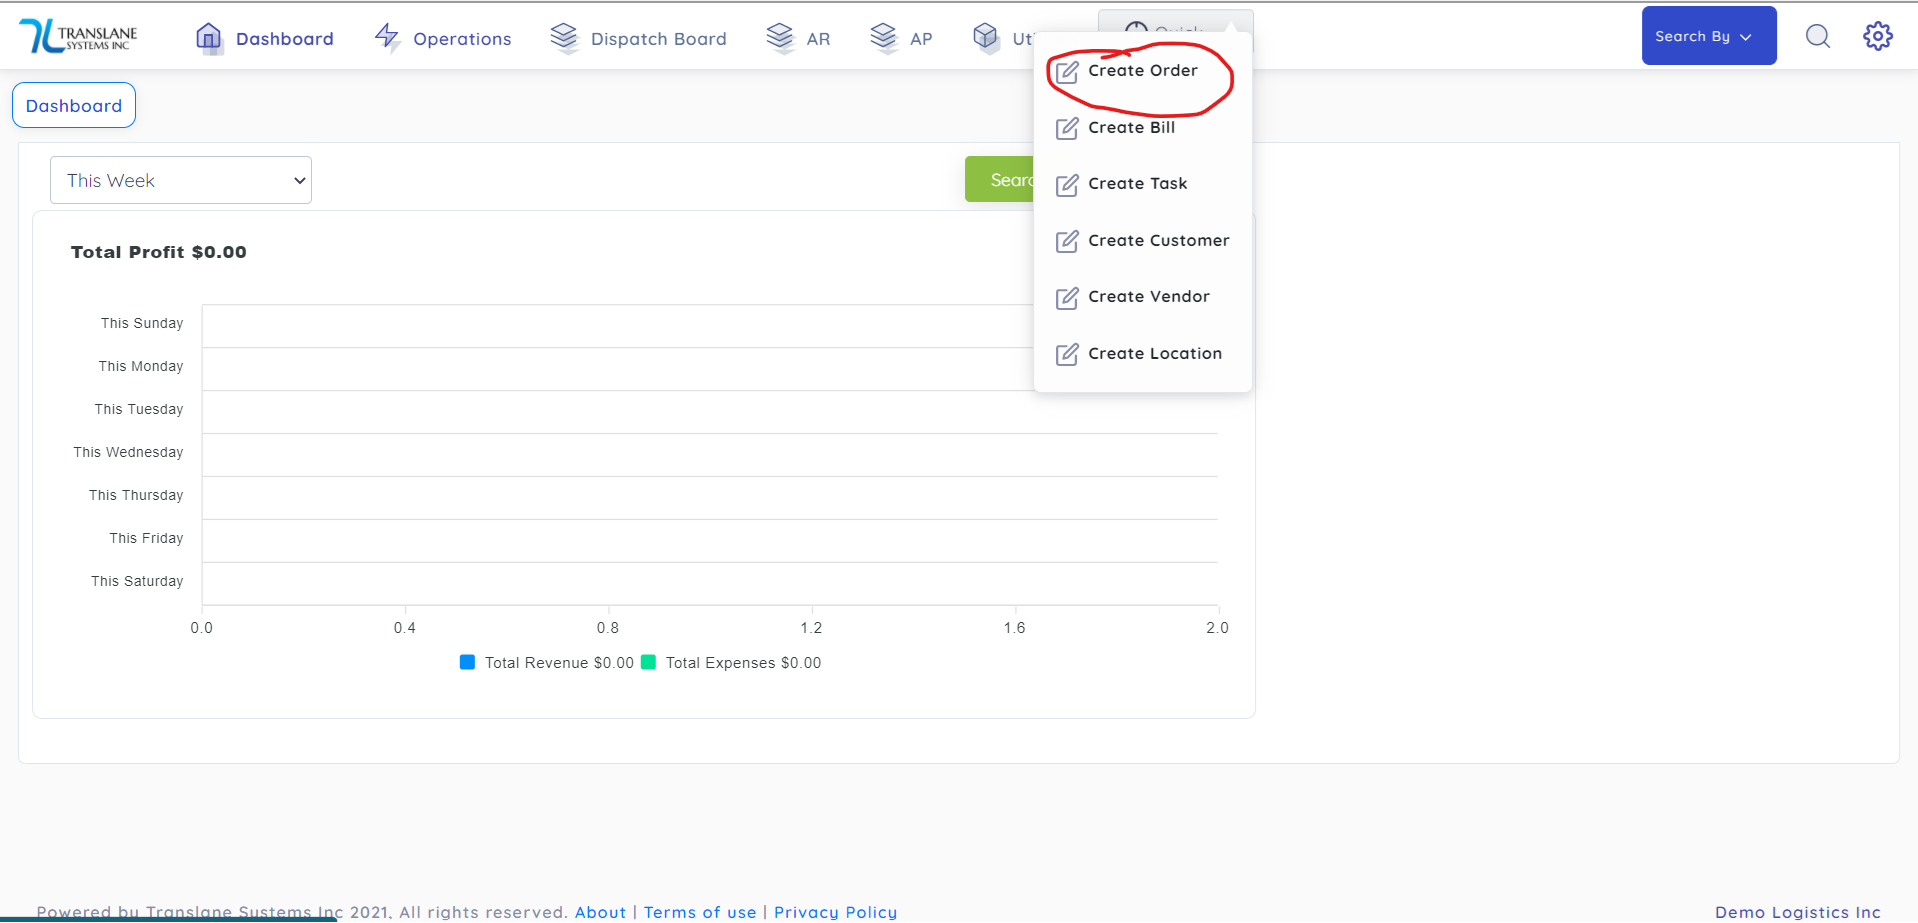This screenshot has height=923, width=1918.
Task: Click the edit icon beside Create Bill
Action: tap(1067, 128)
